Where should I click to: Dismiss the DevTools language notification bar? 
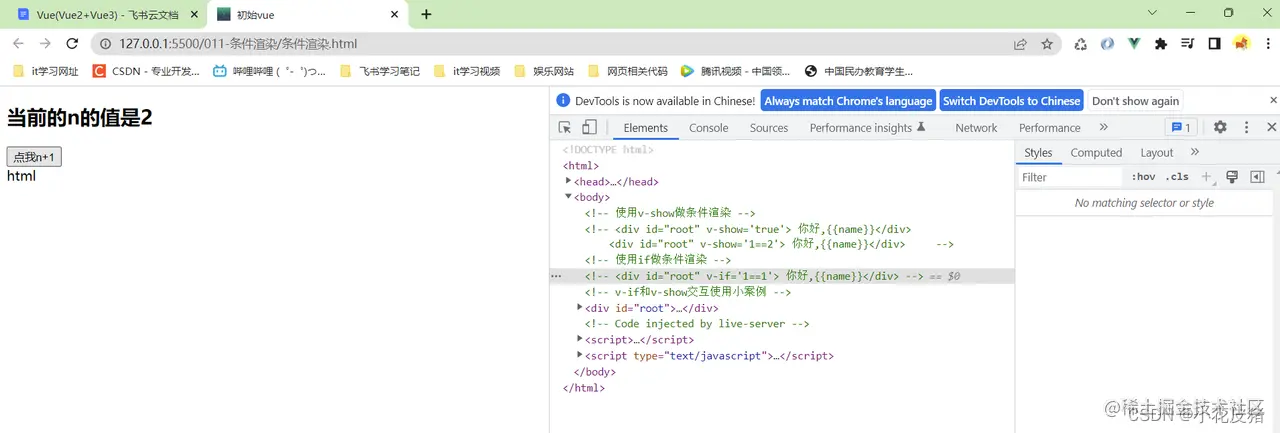click(x=1273, y=100)
